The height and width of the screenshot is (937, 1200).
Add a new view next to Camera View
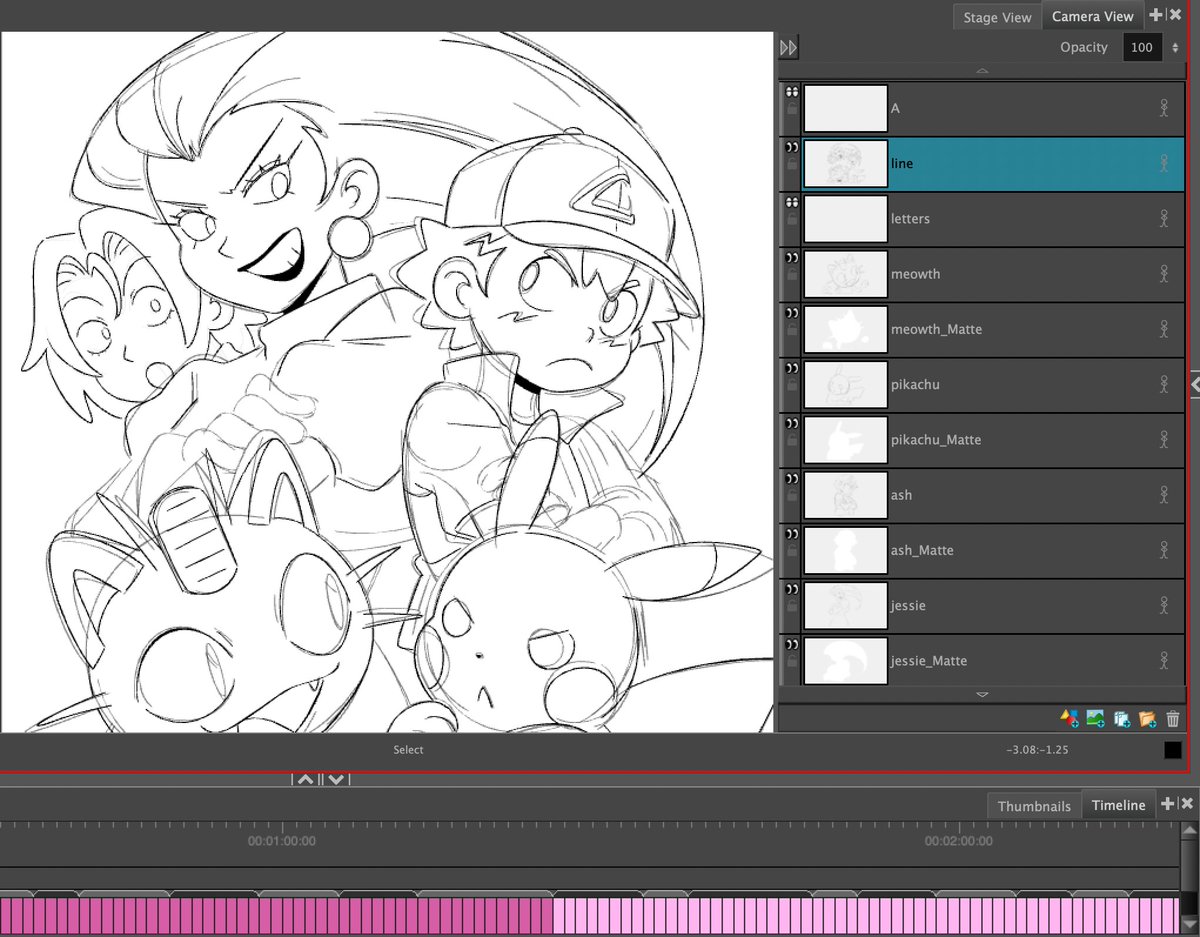point(1156,15)
